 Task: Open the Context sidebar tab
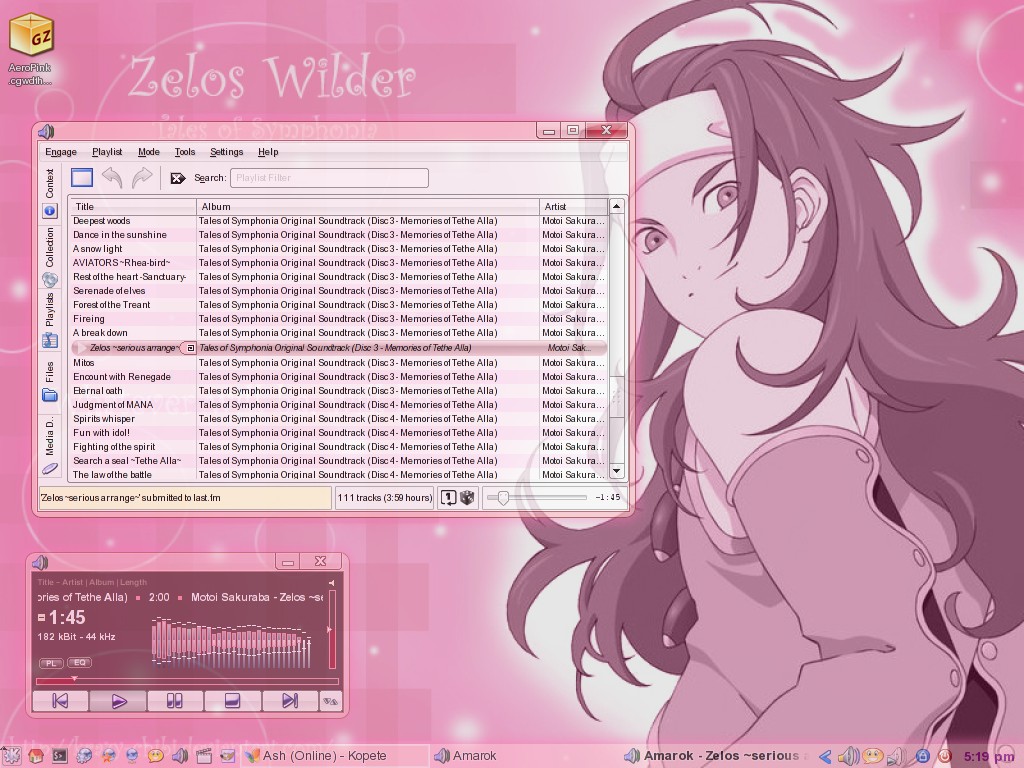pyautogui.click(x=50, y=193)
